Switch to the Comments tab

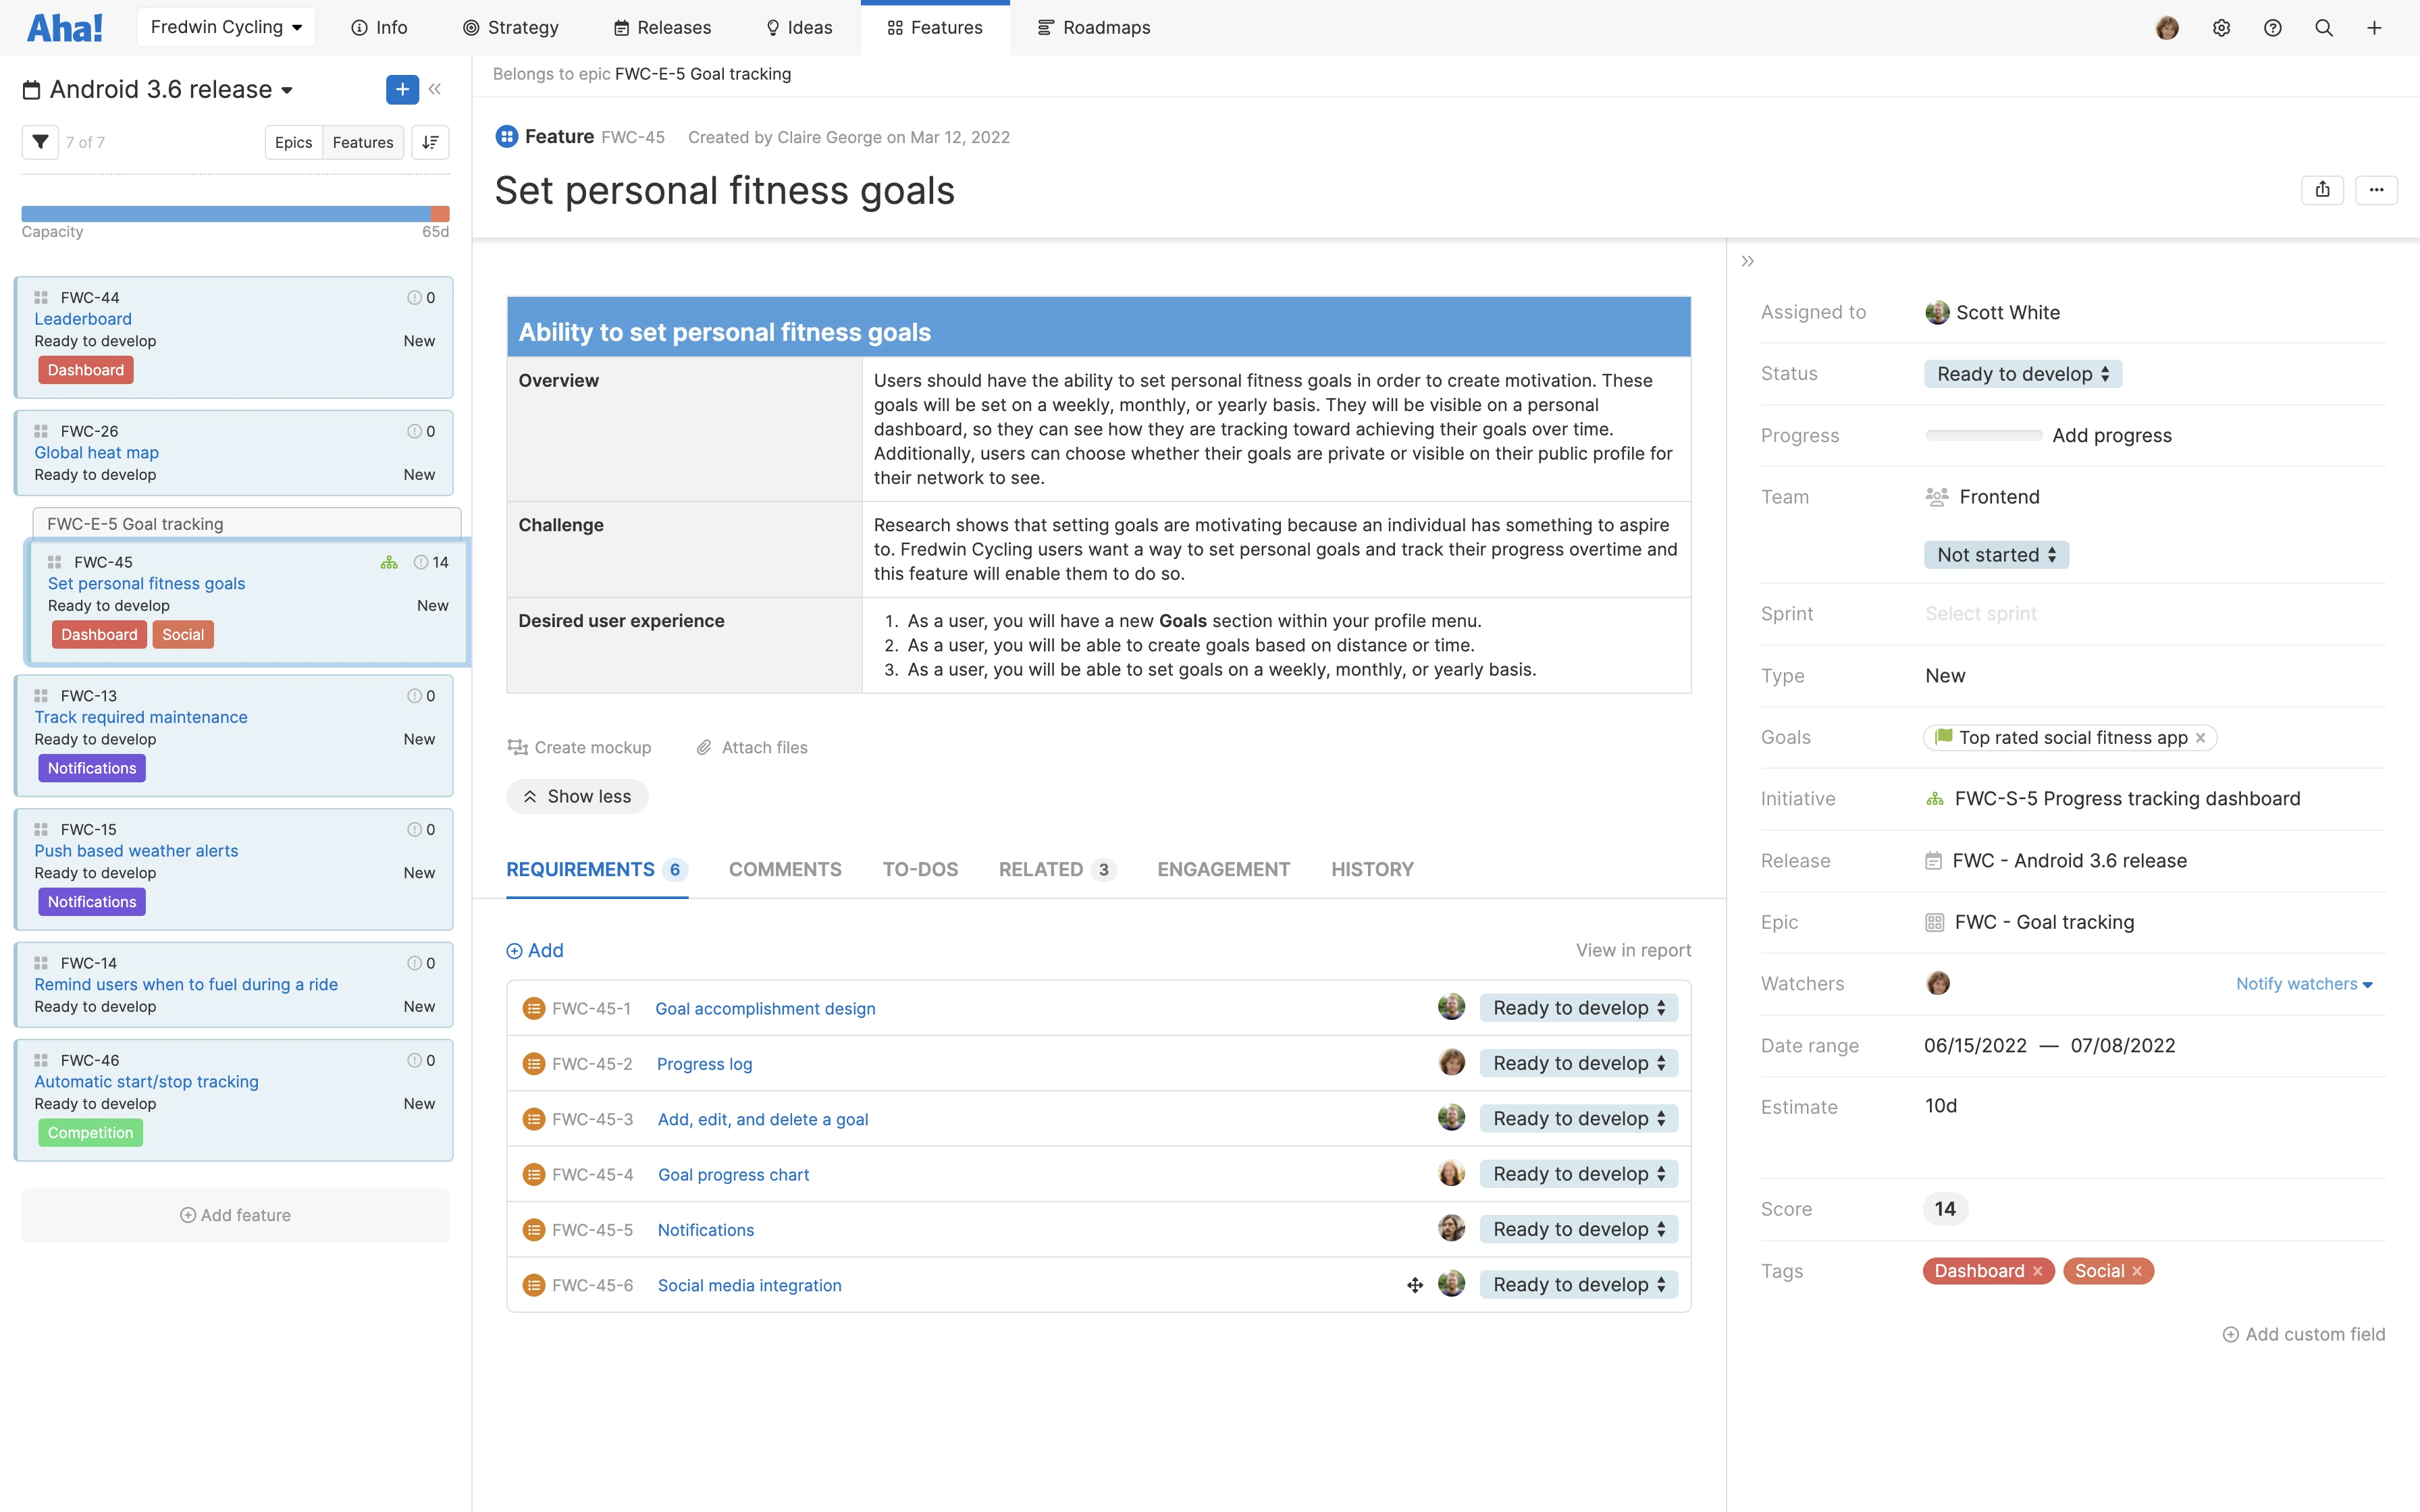point(785,869)
